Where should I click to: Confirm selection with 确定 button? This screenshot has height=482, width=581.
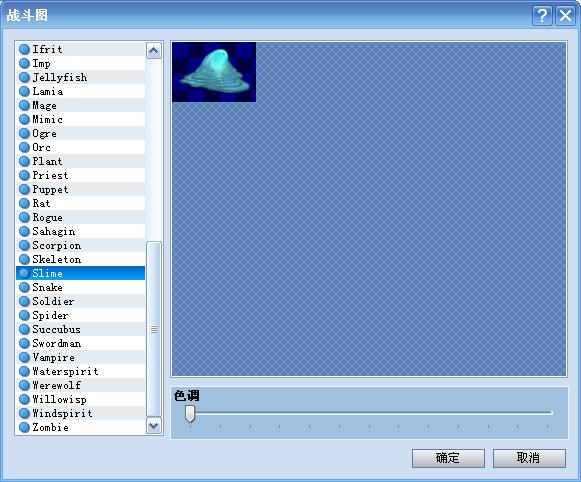(x=448, y=458)
